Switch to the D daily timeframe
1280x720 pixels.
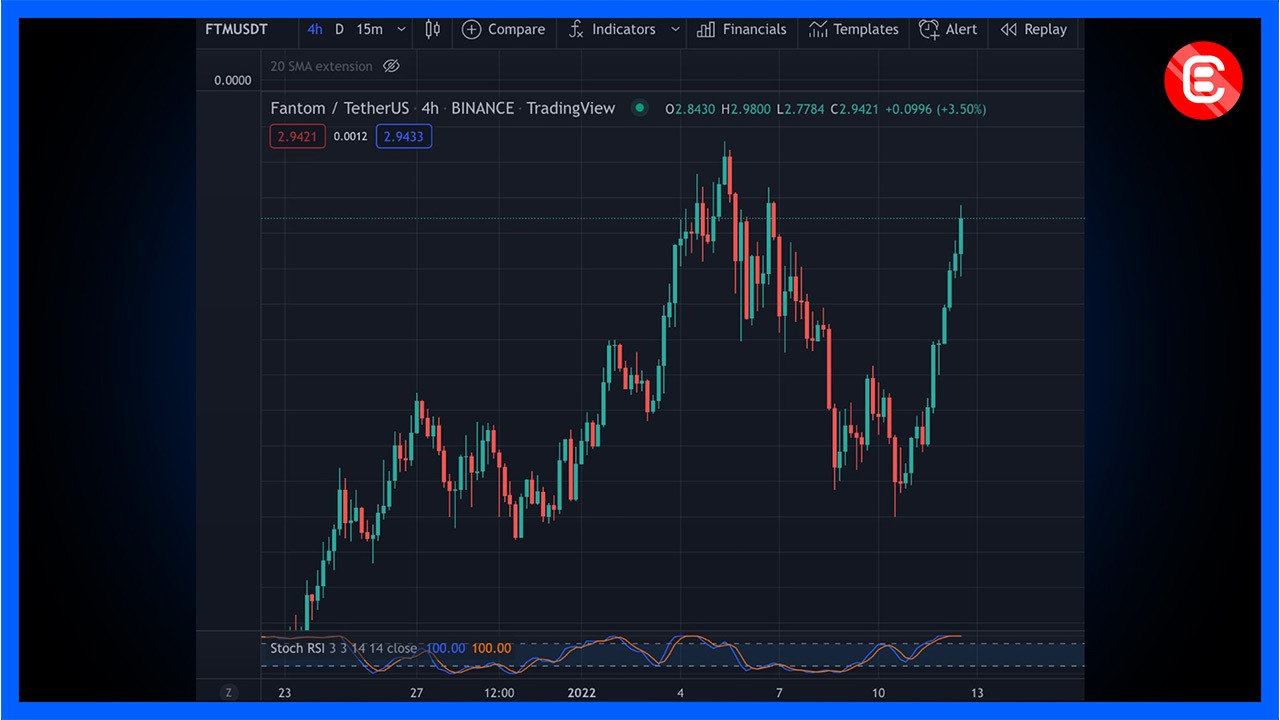(x=339, y=29)
